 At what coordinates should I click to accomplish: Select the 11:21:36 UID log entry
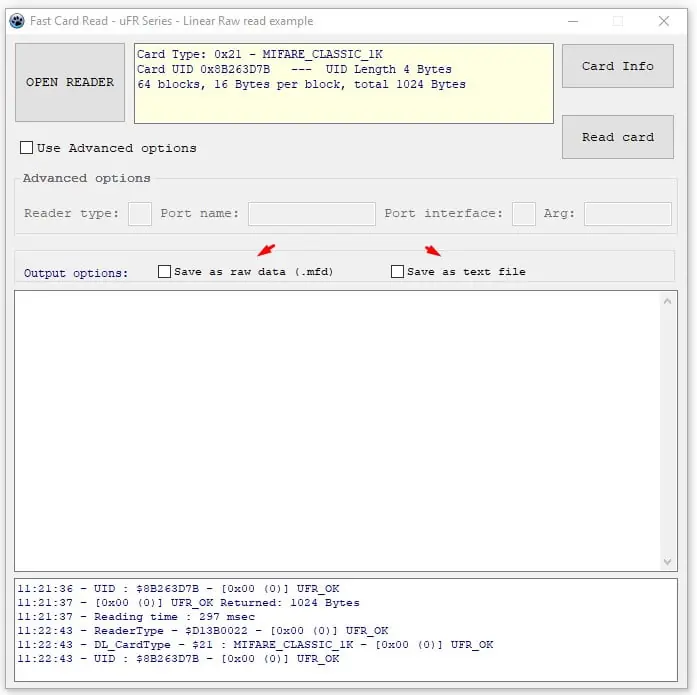click(x=178, y=589)
